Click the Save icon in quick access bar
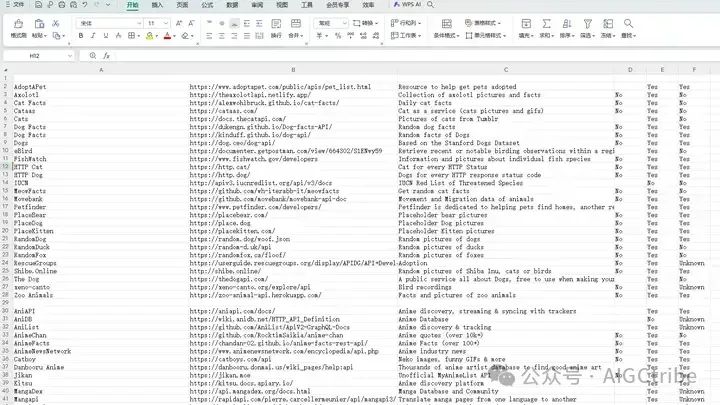This screenshot has width=720, height=405. pyautogui.click(x=39, y=5)
